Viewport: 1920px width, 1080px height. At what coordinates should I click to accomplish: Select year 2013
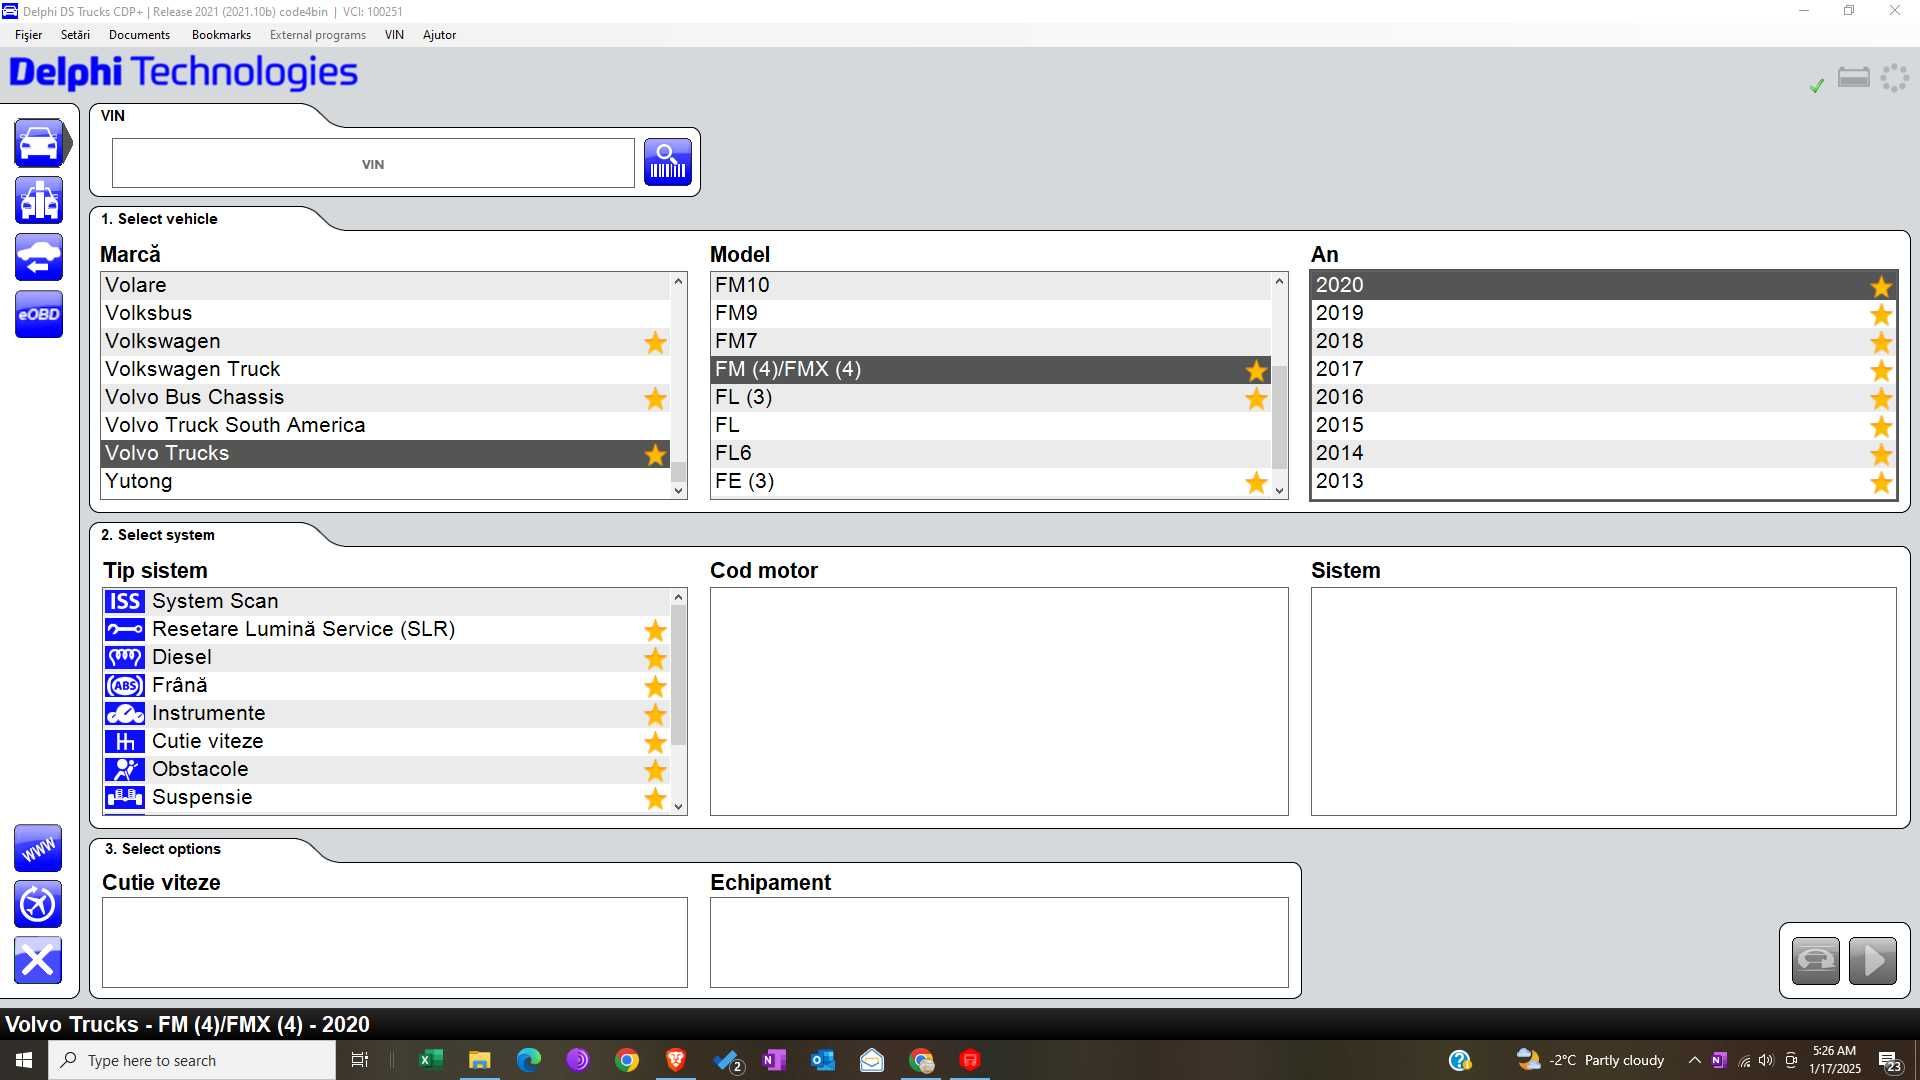pyautogui.click(x=1603, y=481)
